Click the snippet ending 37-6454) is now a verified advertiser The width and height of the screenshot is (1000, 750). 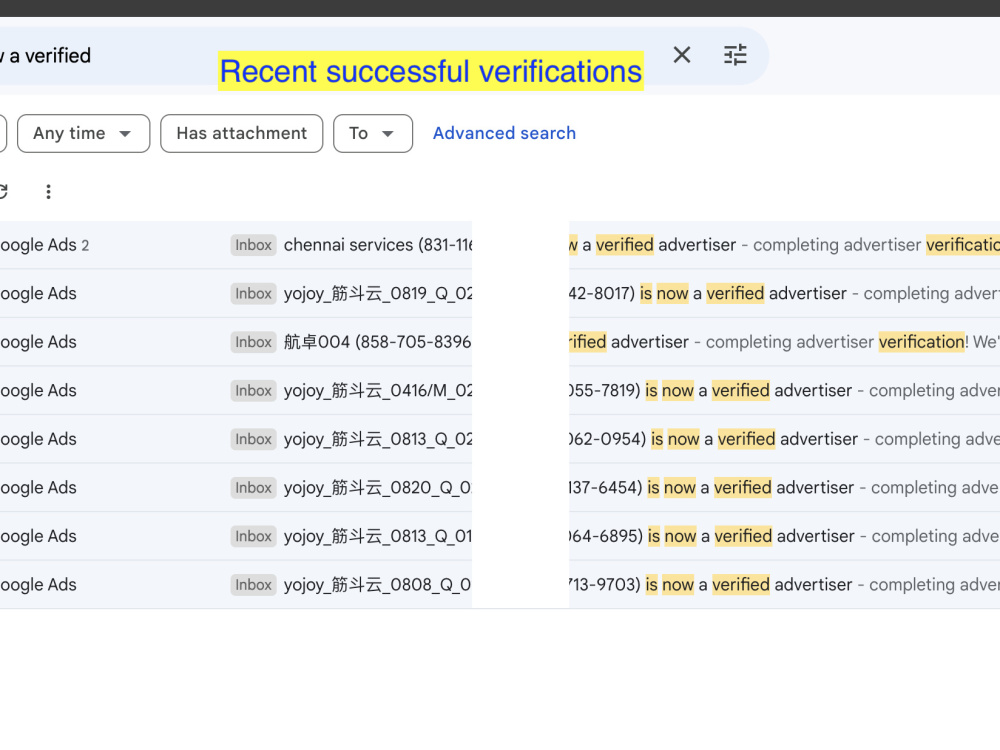712,487
